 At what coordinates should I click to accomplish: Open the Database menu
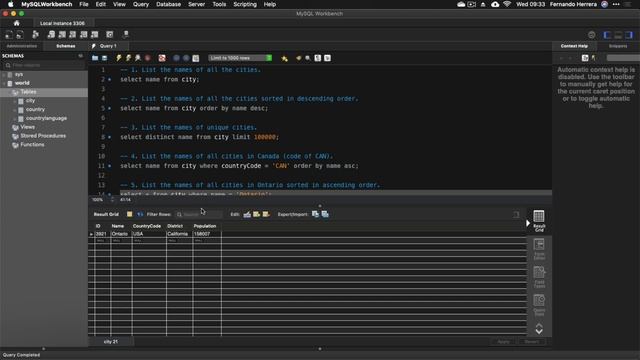pos(169,4)
